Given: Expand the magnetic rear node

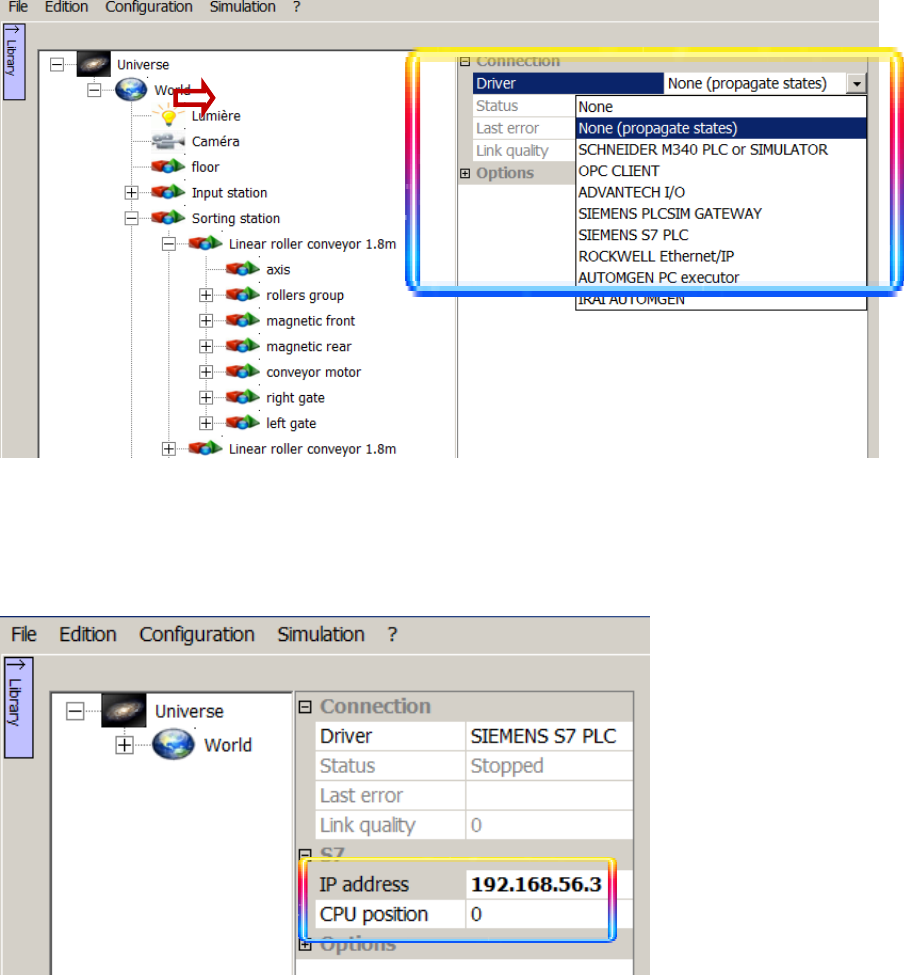Looking at the screenshot, I should (x=206, y=346).
